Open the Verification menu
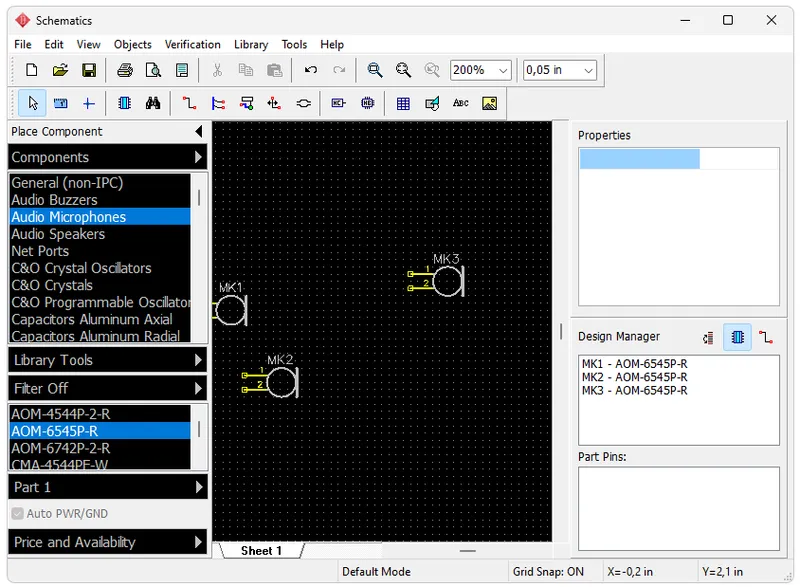The width and height of the screenshot is (800, 587). (x=192, y=44)
